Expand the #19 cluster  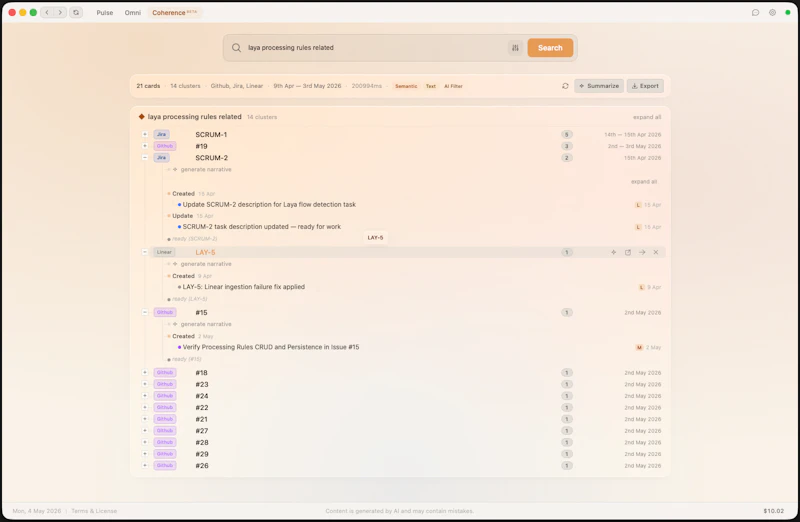[145, 146]
